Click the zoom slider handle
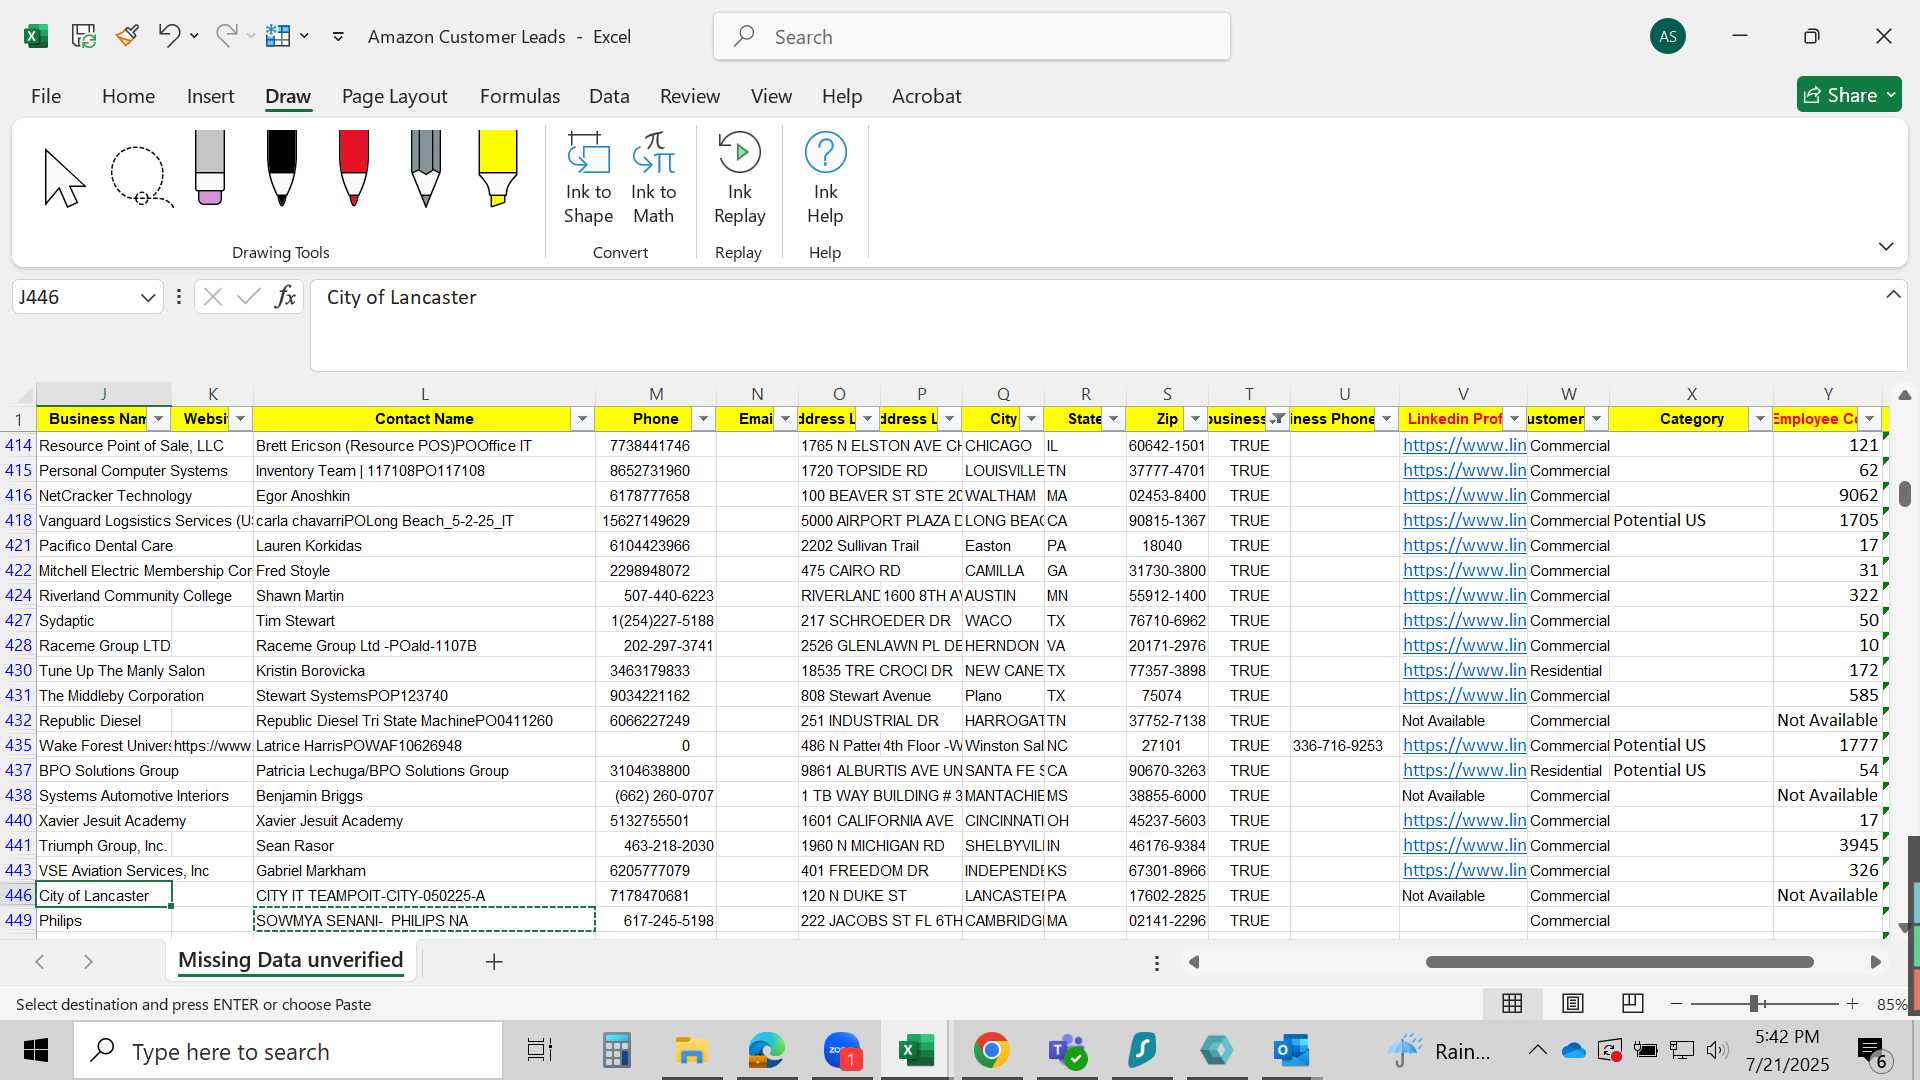The height and width of the screenshot is (1080, 1920). tap(1754, 1004)
